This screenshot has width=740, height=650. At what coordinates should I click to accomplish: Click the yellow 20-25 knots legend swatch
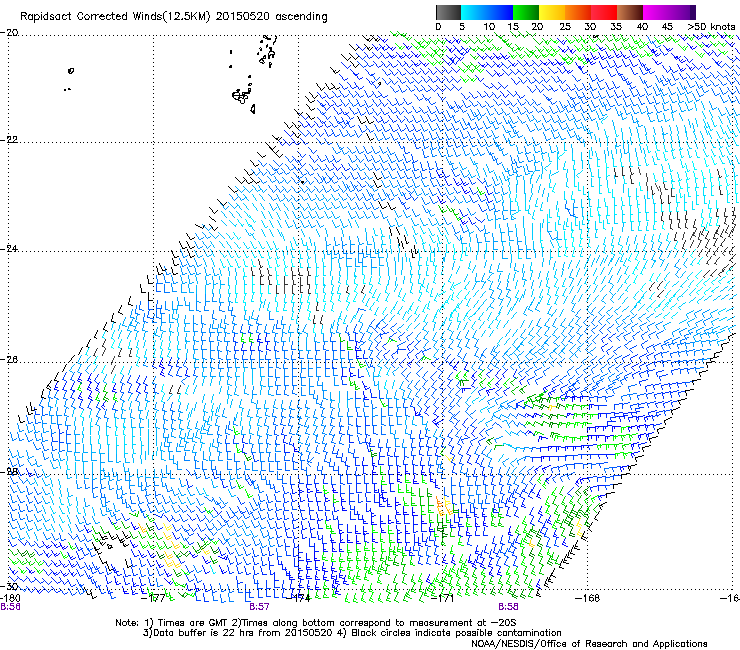(552, 12)
